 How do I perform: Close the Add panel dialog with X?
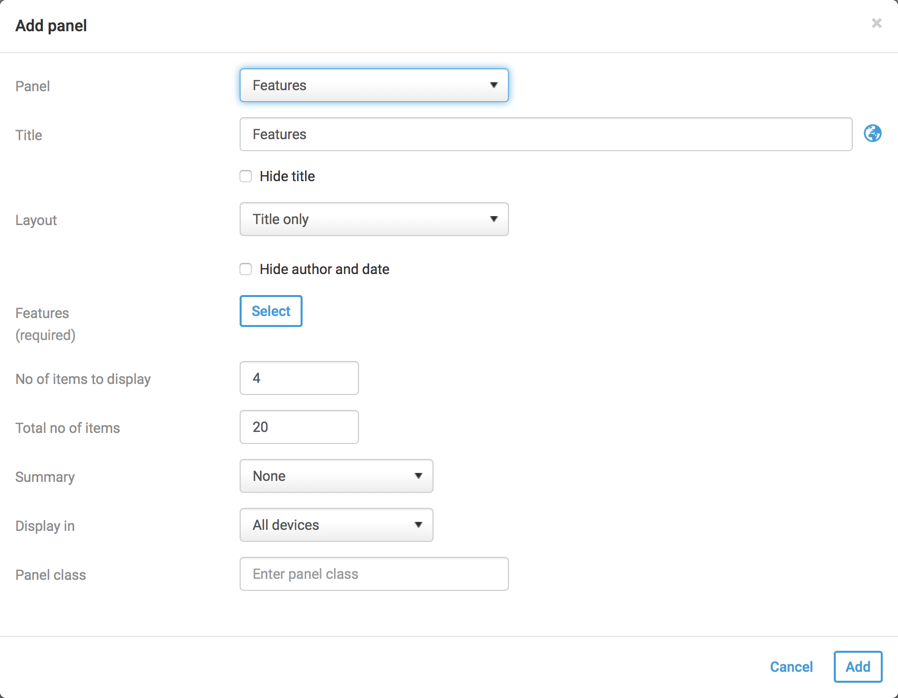click(876, 23)
